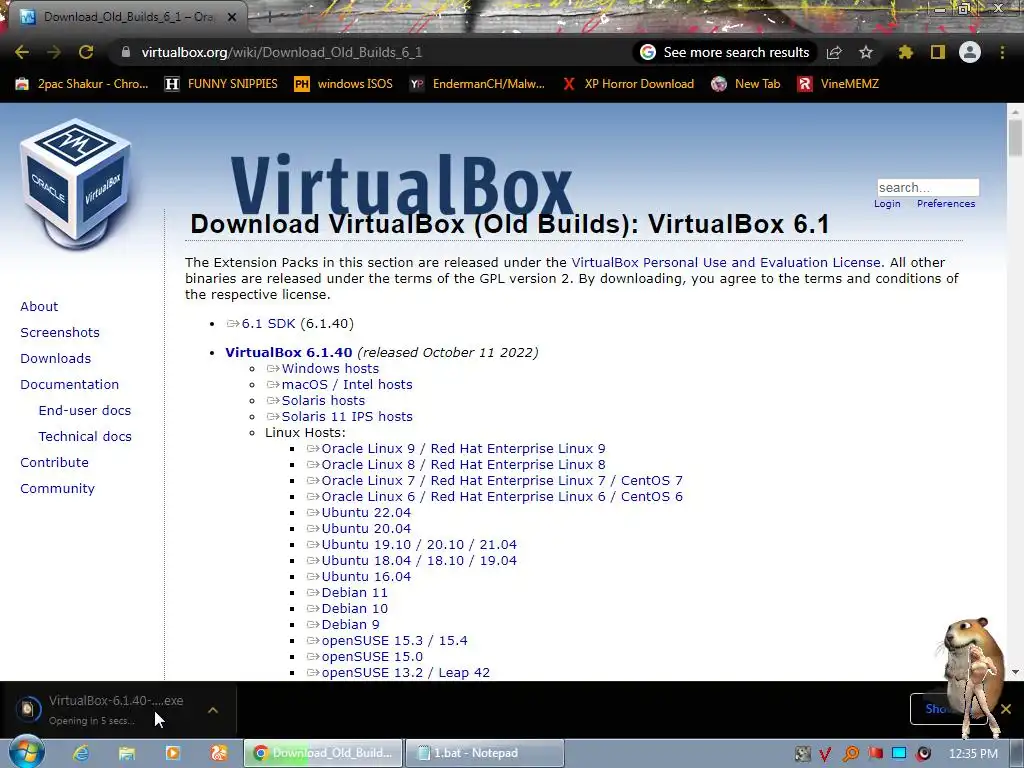Screen dimensions: 1024x768
Task: Open the Documentation sidebar link
Action: click(70, 385)
